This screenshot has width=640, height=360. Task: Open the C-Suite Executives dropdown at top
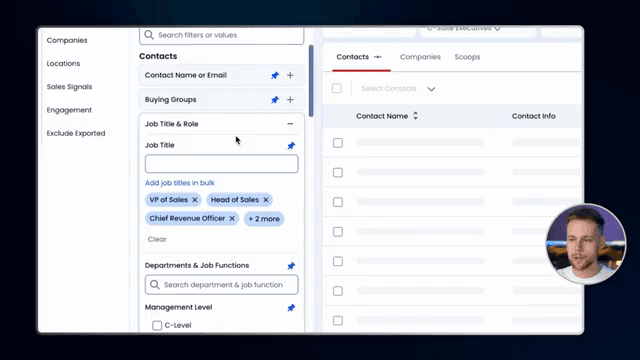(x=464, y=29)
